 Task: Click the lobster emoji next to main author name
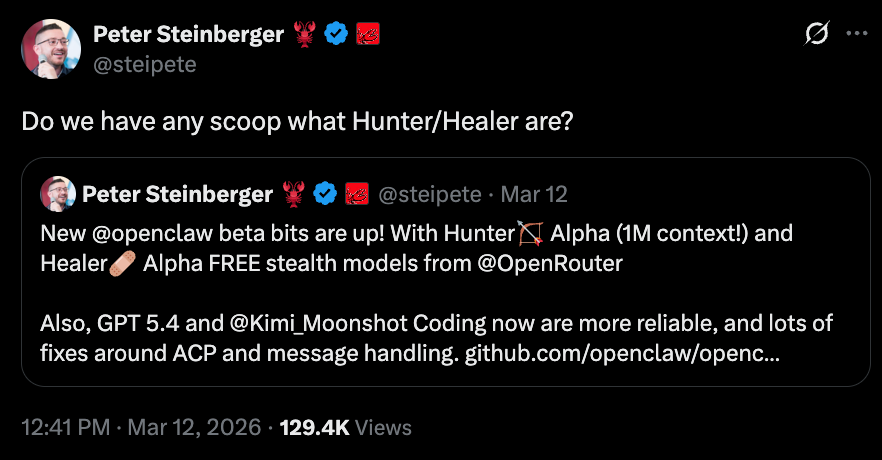304,35
